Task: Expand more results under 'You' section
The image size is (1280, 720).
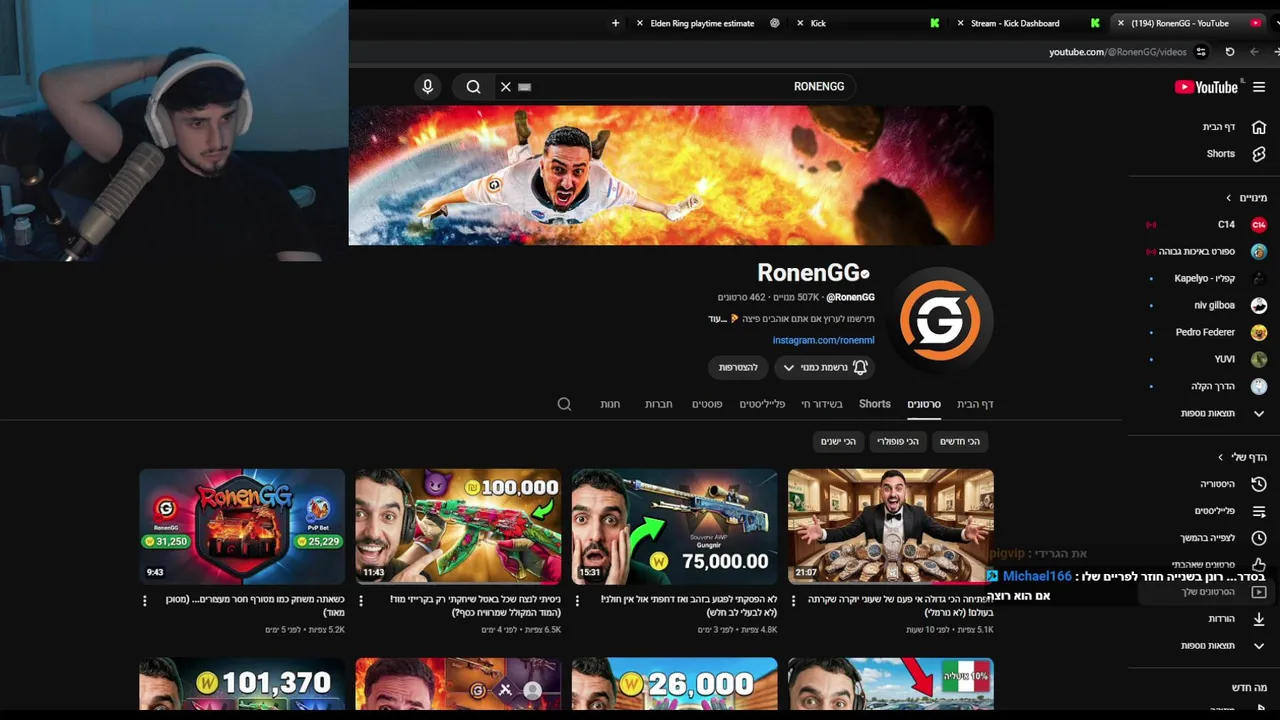Action: click(x=1259, y=646)
